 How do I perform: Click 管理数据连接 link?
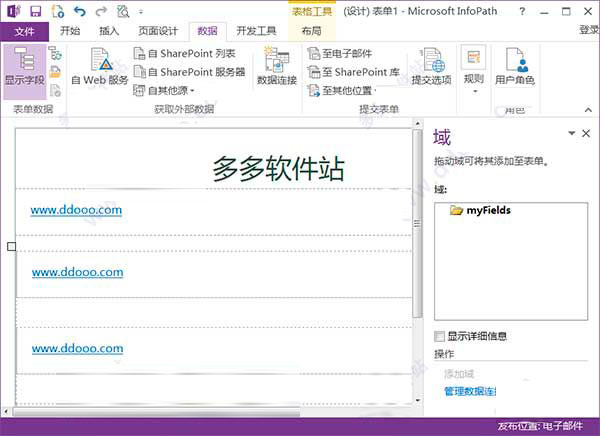point(470,391)
